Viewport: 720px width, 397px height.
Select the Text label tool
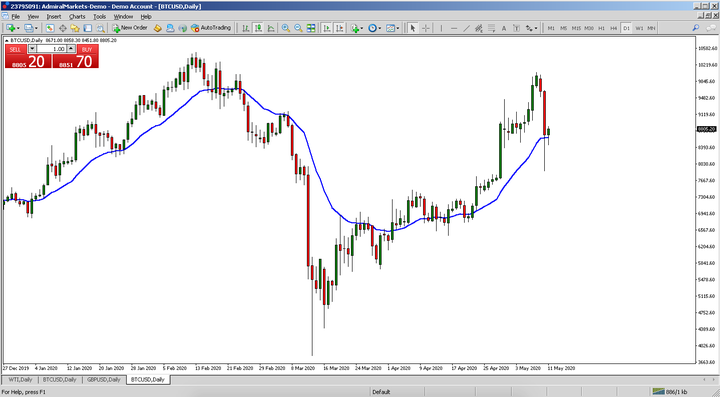504,28
